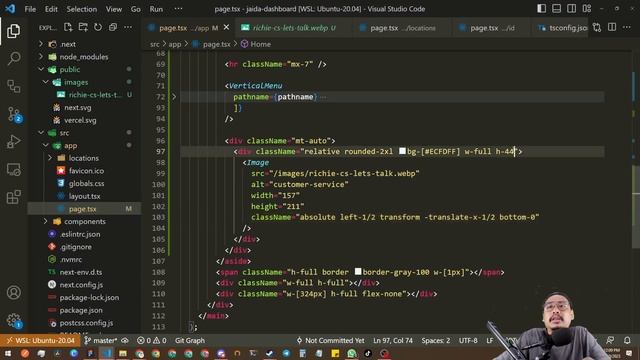Toggle the secondary sidebar visibility
640x360 pixels.
click(571, 9)
